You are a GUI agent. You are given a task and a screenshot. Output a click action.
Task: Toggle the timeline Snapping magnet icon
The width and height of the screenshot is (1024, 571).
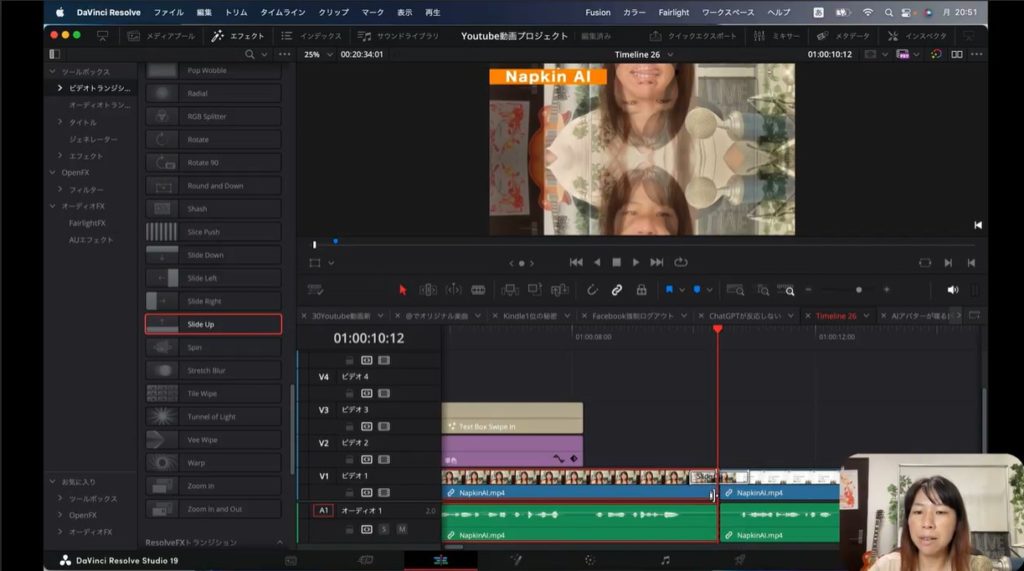(x=592, y=290)
